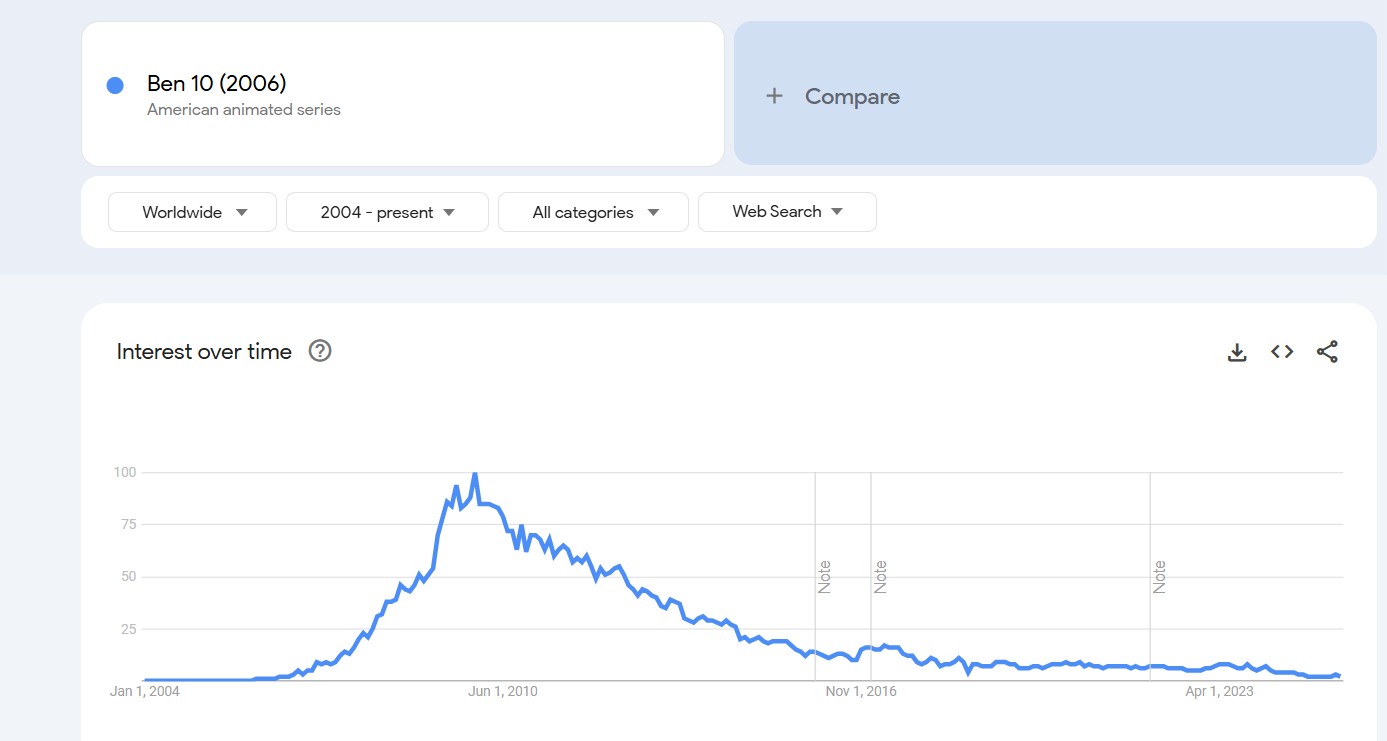Click the leftmost Note marker on the chart

pyautogui.click(x=825, y=577)
